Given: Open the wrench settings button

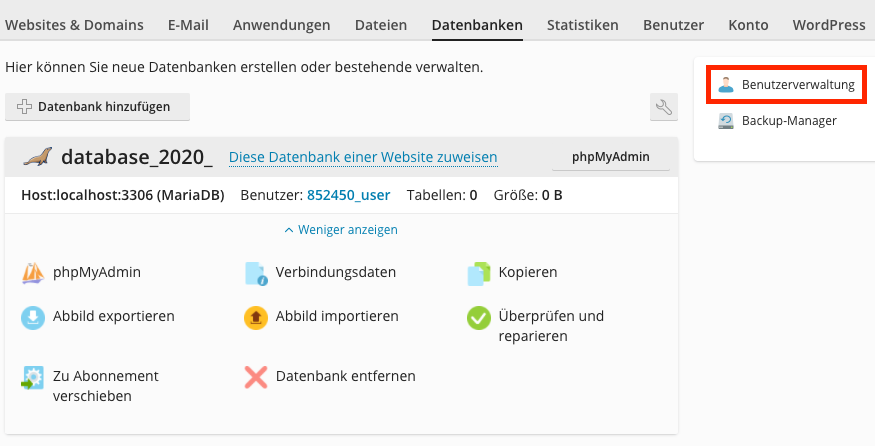Looking at the screenshot, I should (663, 107).
